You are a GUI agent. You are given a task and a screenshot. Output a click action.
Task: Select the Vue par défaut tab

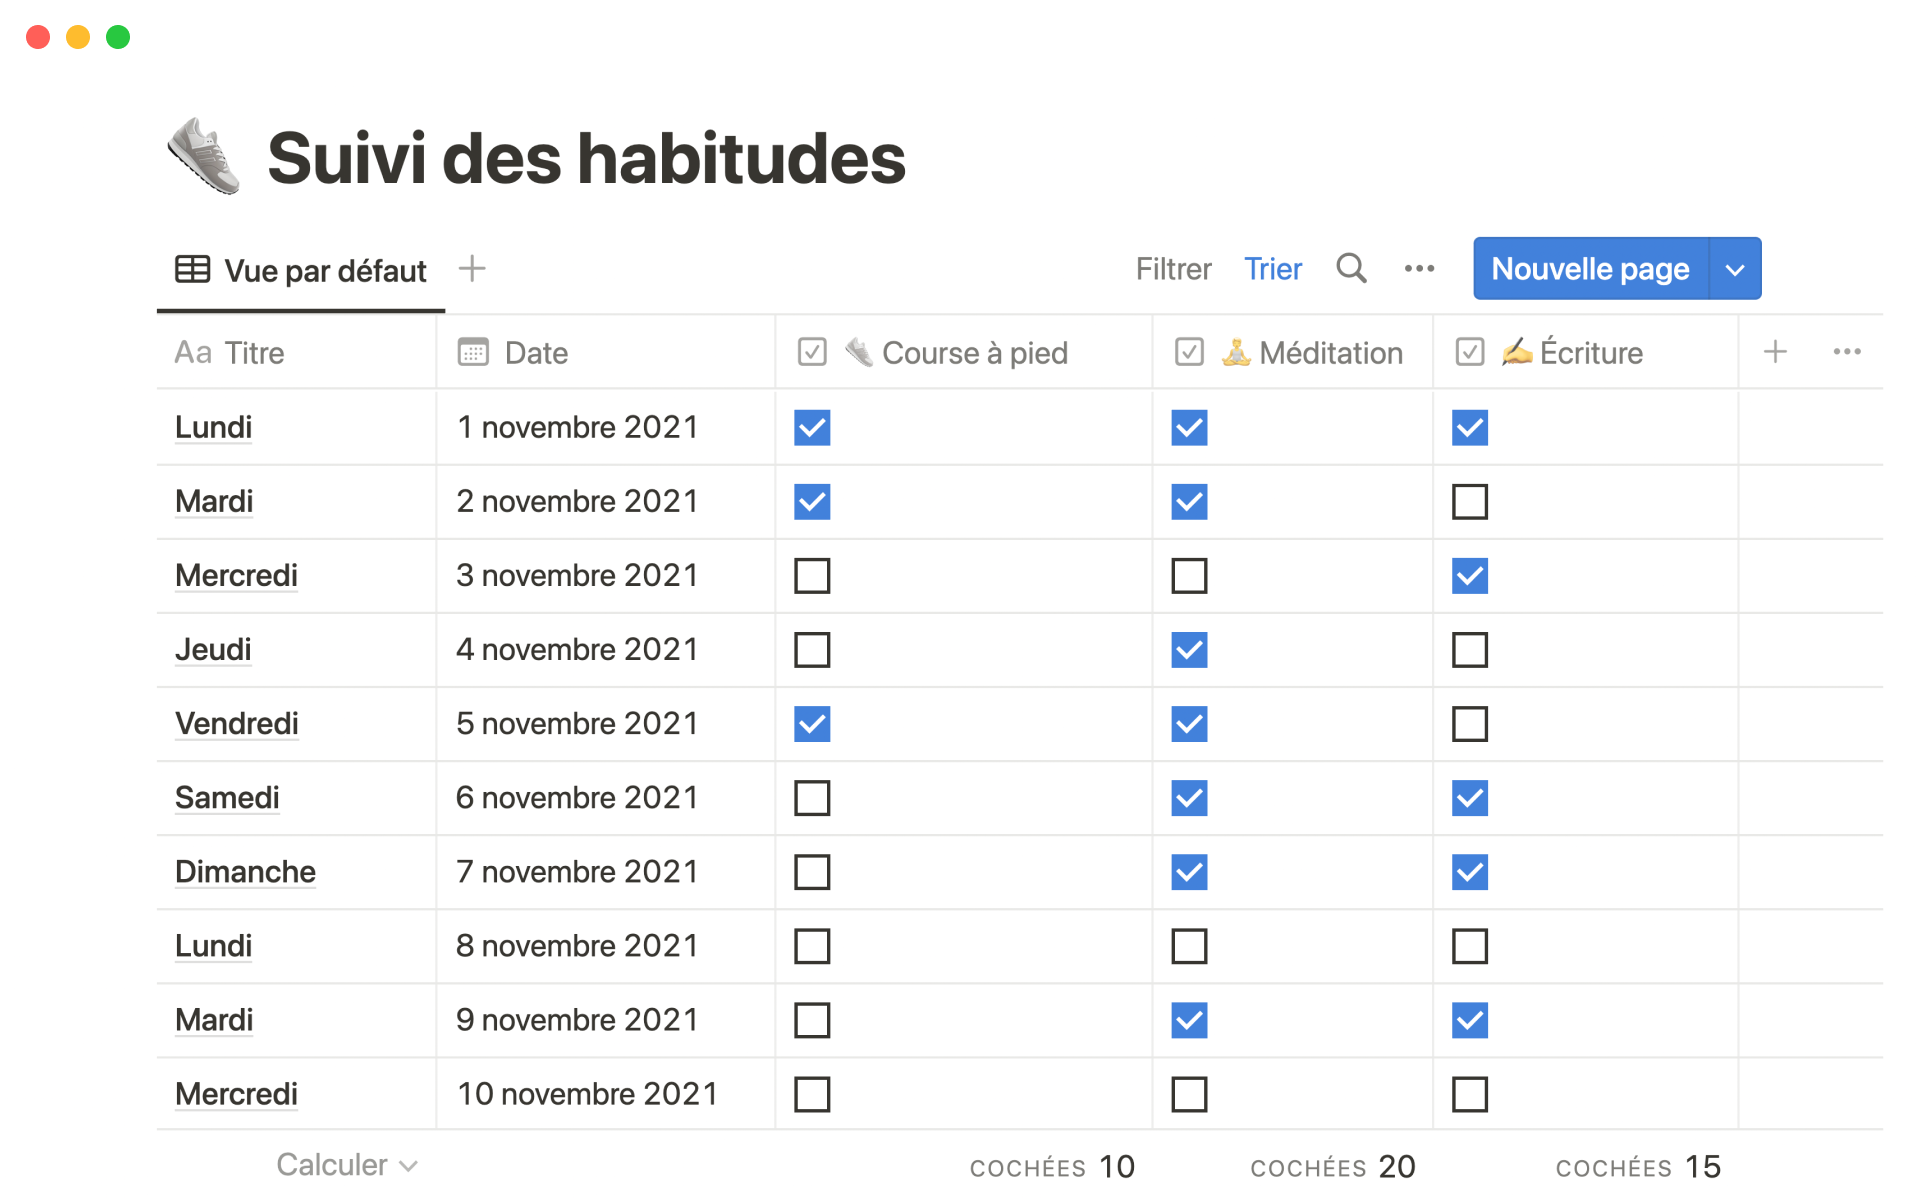coord(302,270)
